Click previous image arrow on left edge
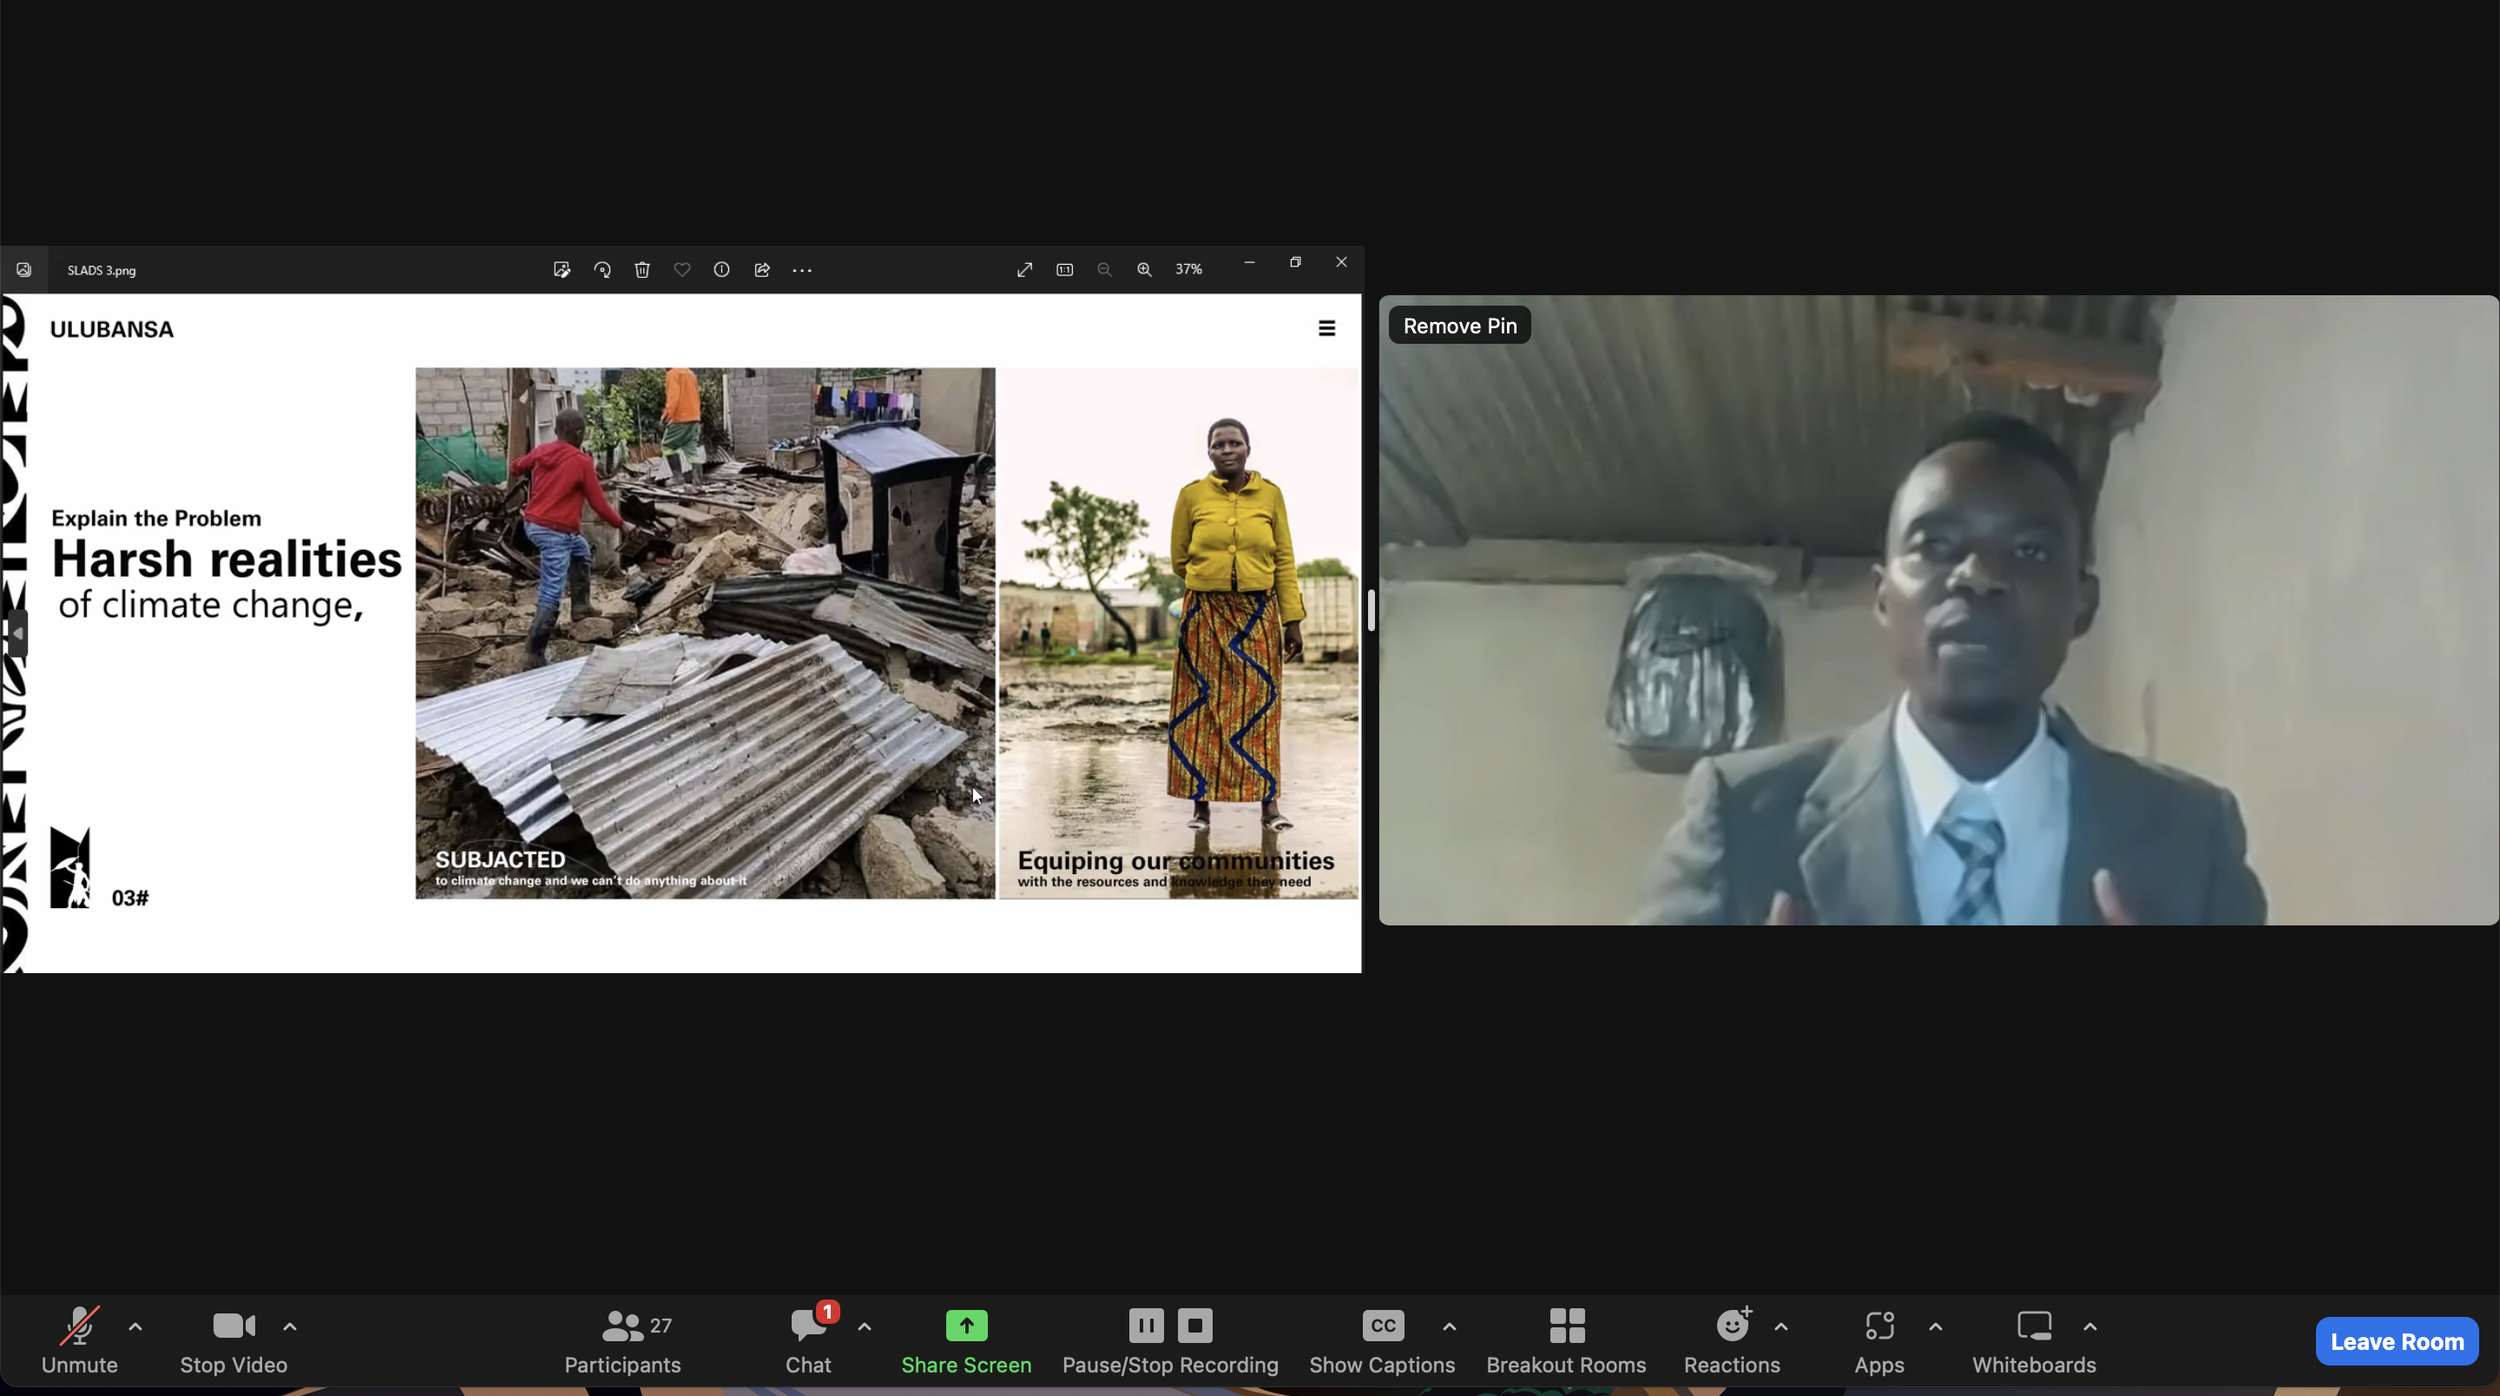 [x=16, y=633]
